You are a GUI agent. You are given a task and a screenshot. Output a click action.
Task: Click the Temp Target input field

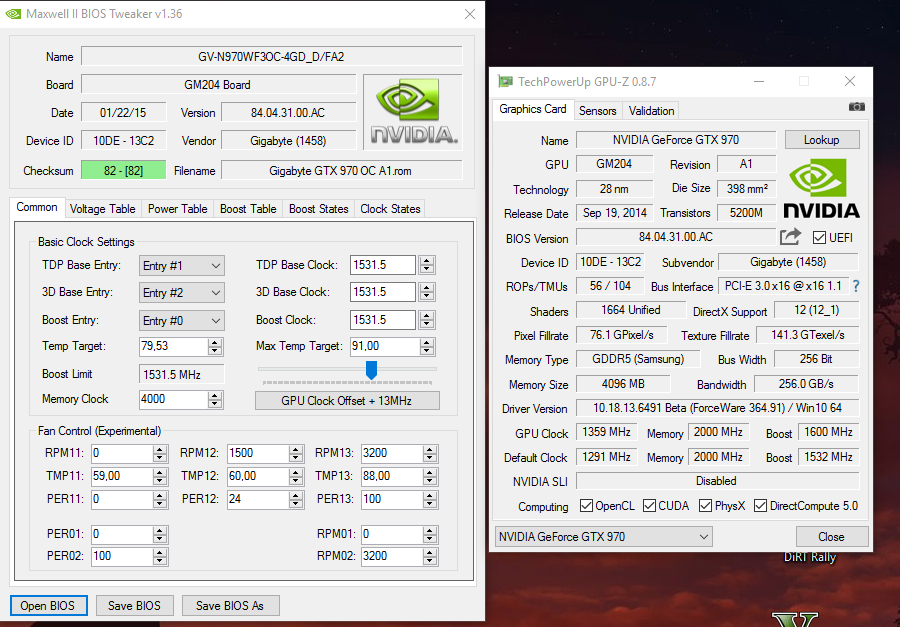point(173,346)
